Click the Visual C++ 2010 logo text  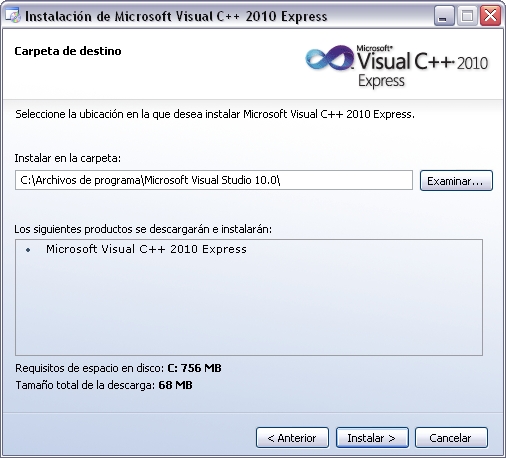[423, 62]
